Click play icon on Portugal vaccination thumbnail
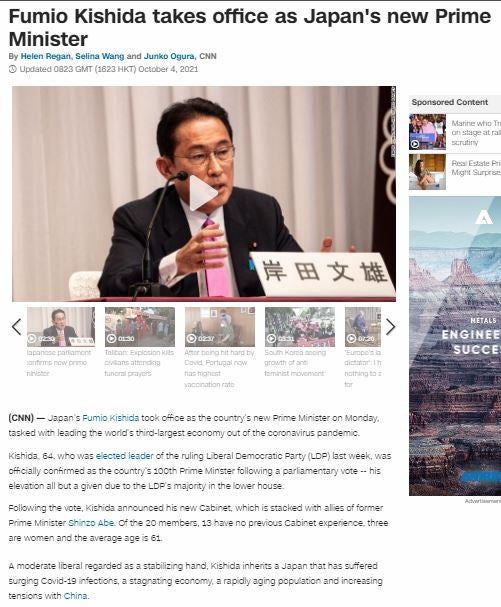 coord(191,338)
